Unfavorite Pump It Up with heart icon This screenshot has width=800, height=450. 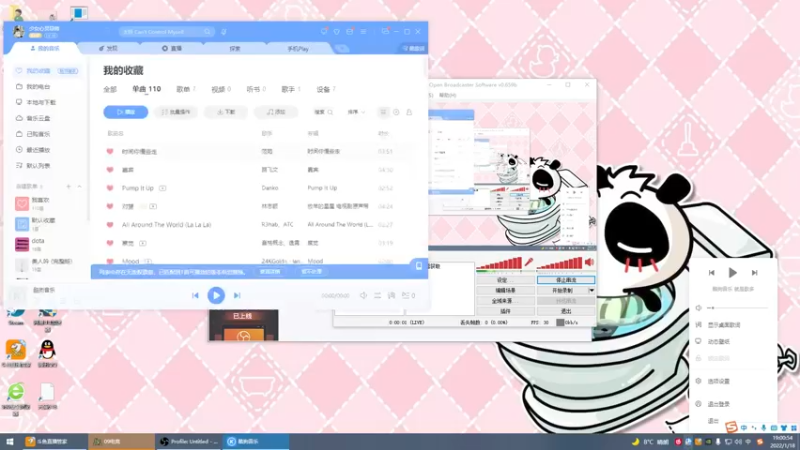pyautogui.click(x=110, y=188)
